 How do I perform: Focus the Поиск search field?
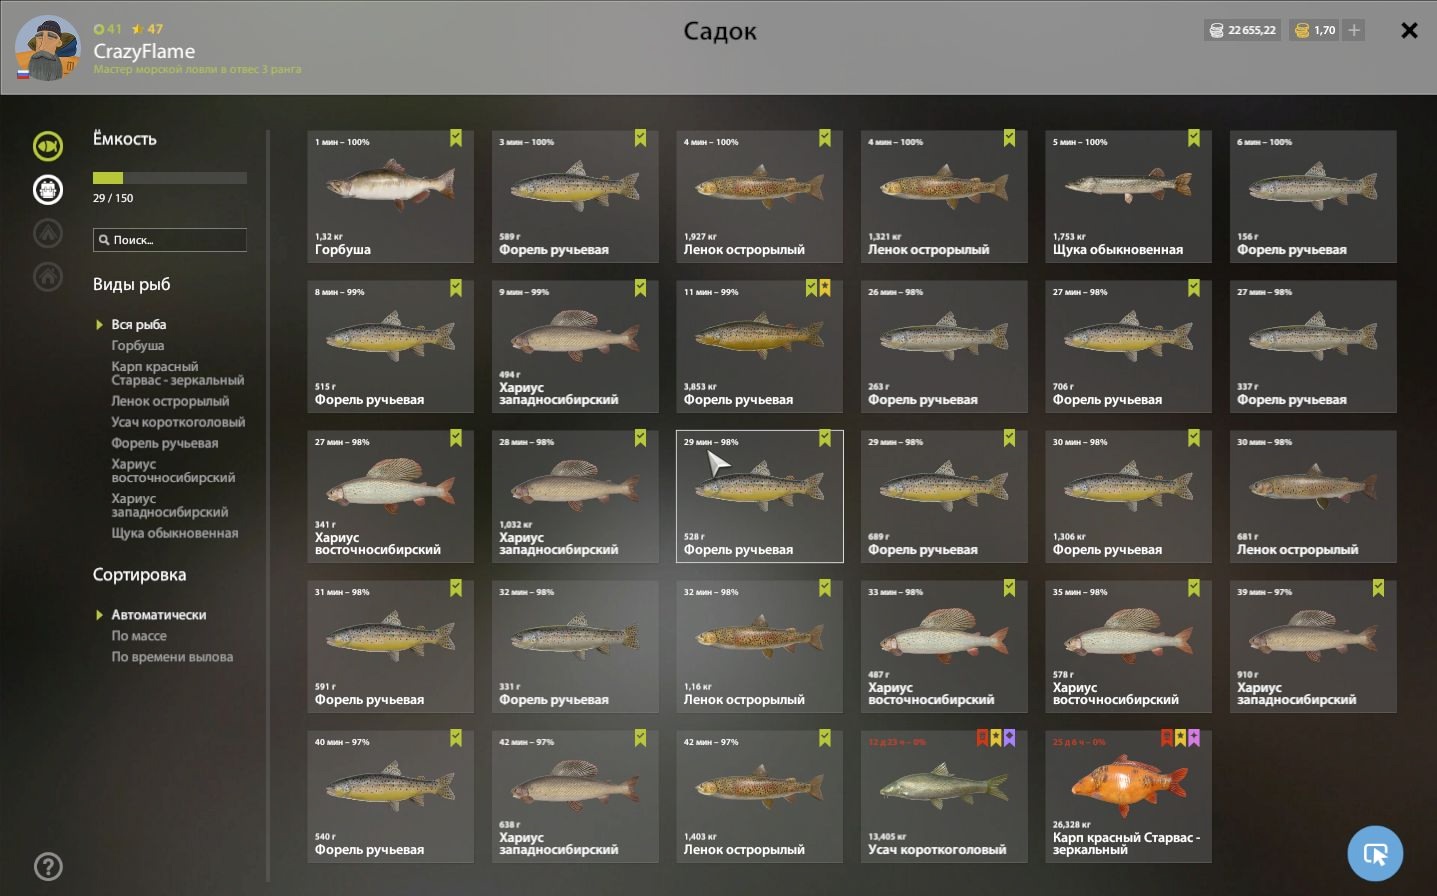tap(170, 240)
